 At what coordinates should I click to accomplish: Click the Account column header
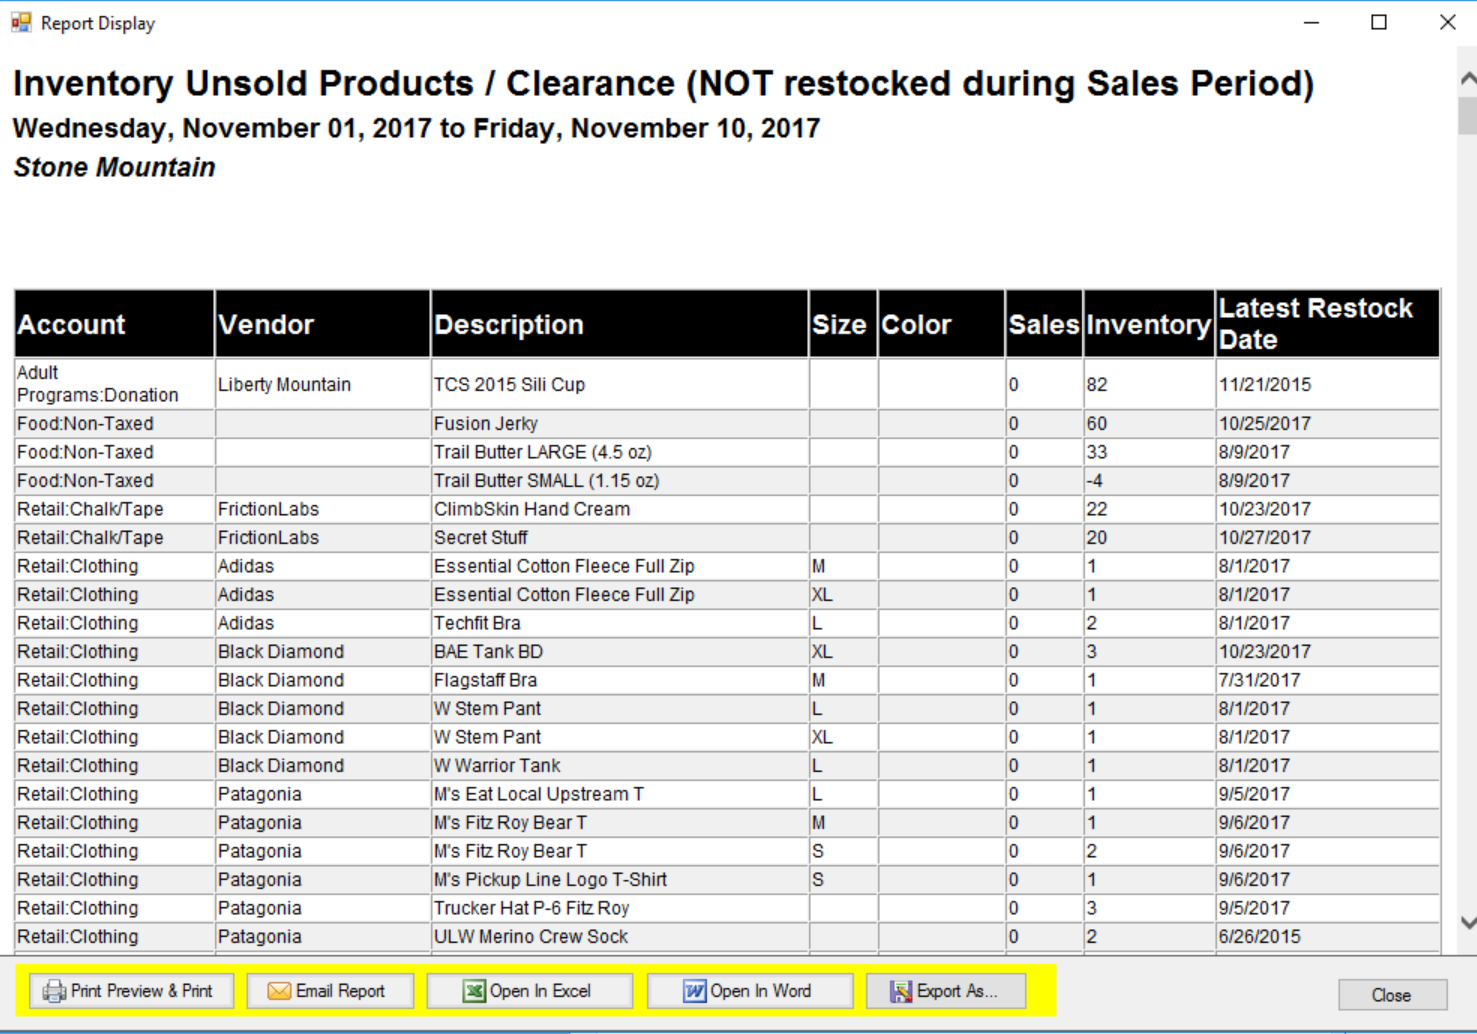coord(114,324)
